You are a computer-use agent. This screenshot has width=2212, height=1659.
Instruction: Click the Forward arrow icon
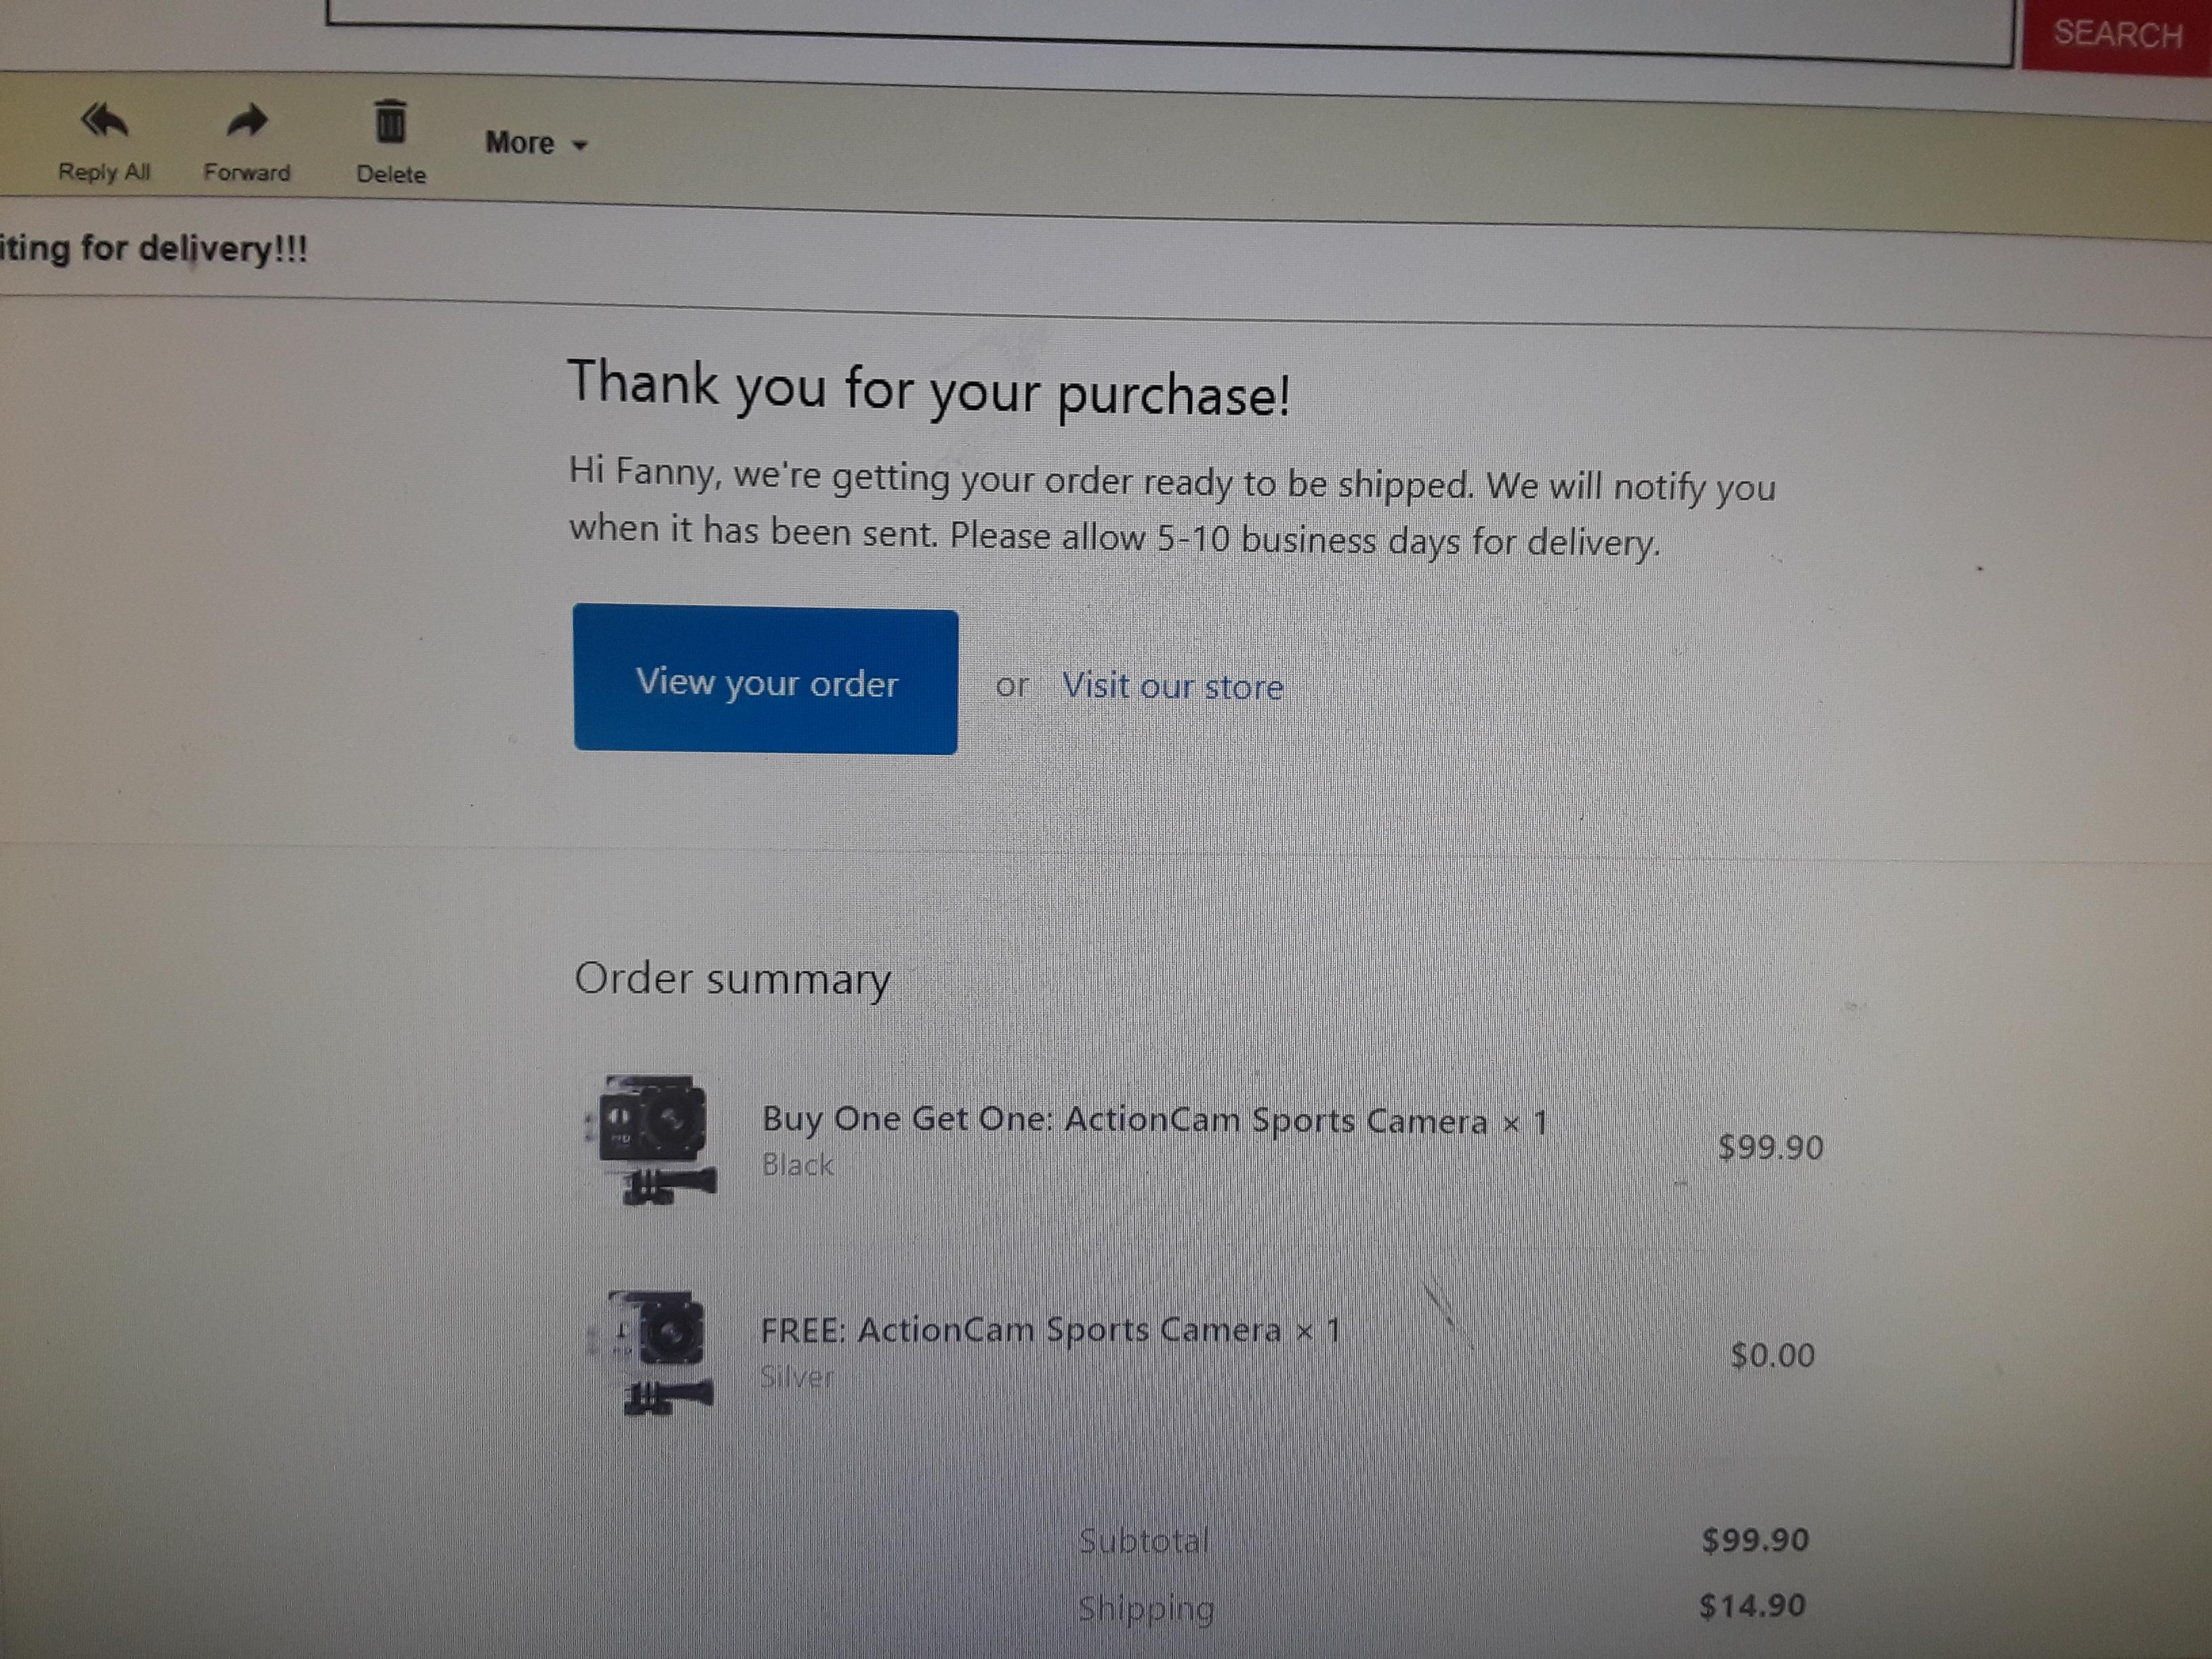pyautogui.click(x=246, y=121)
